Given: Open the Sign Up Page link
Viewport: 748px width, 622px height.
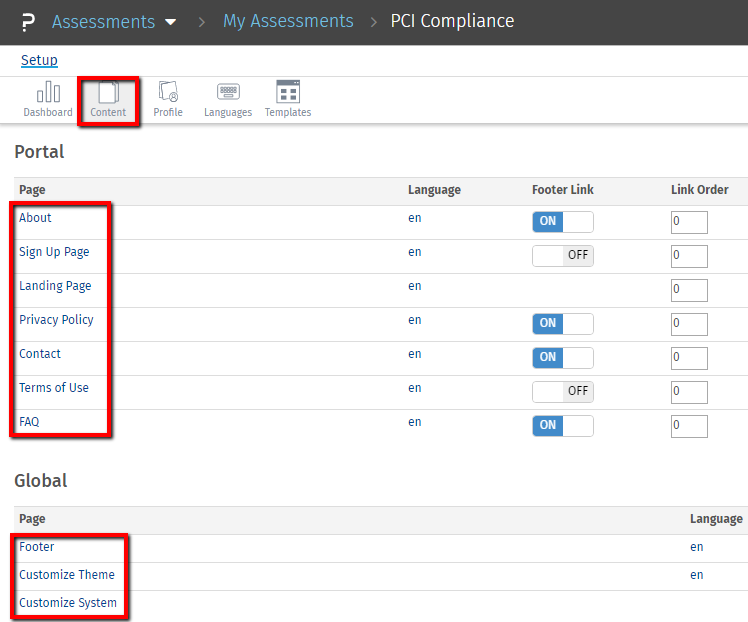Looking at the screenshot, I should point(54,252).
